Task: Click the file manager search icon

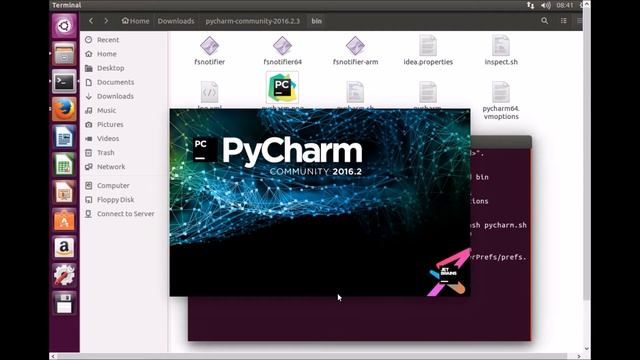Action: 544,21
